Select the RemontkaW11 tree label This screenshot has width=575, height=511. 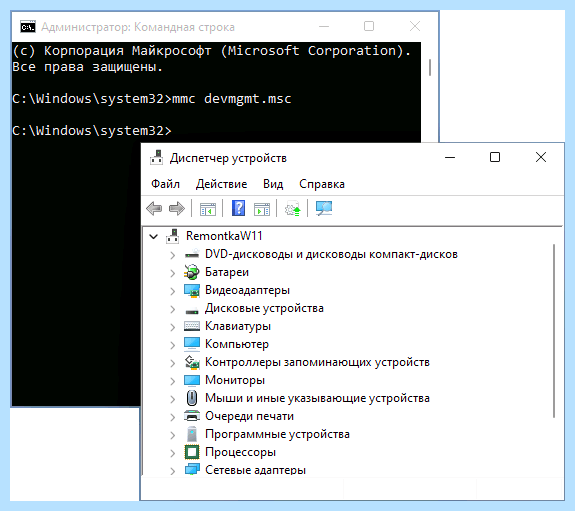224,236
